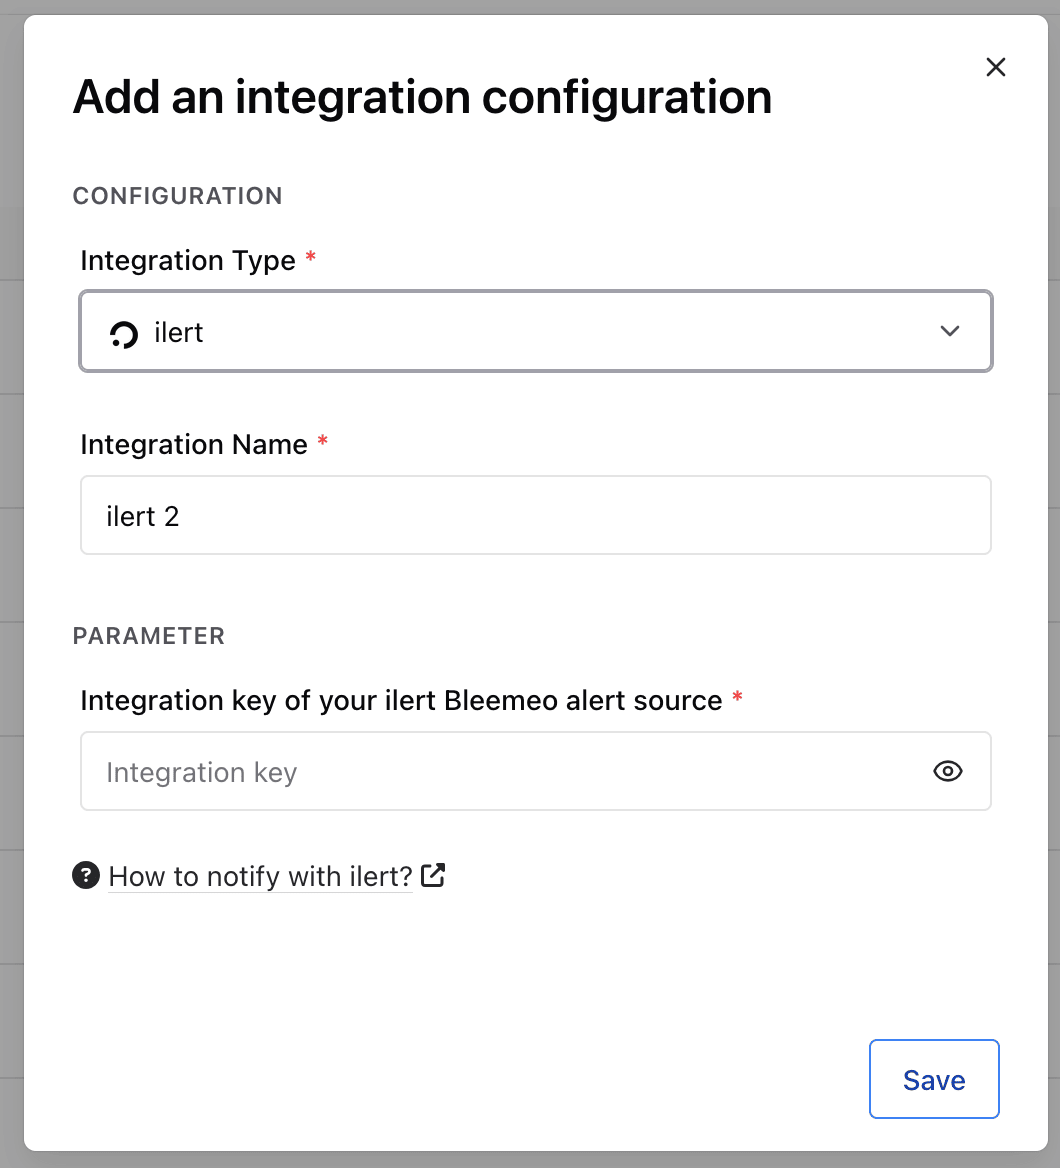1060x1168 pixels.
Task: Open the Integration Type dropdown
Action: coord(536,331)
